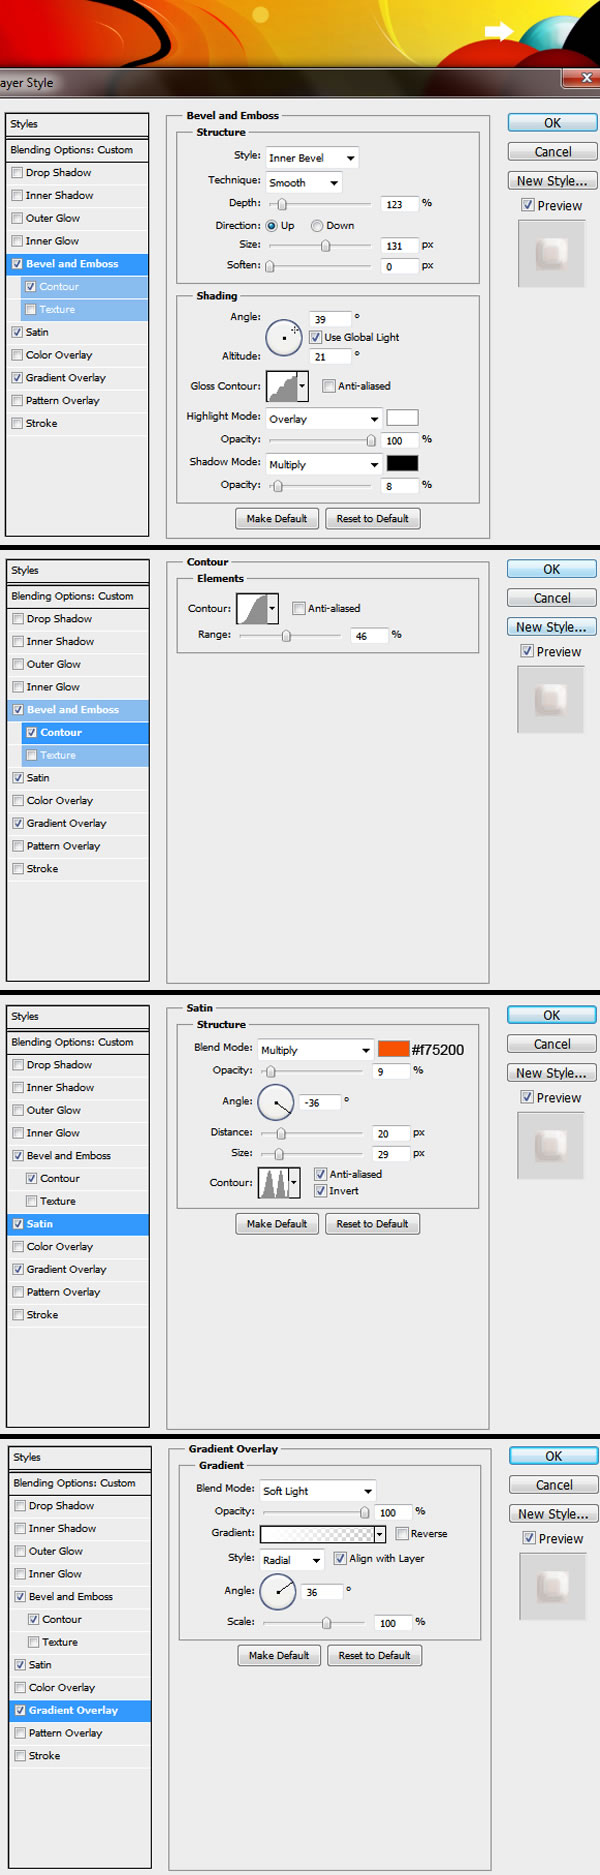The width and height of the screenshot is (600, 1875).
Task: Expand the Contour Elements picker dropdown arrow
Action: pos(273,608)
